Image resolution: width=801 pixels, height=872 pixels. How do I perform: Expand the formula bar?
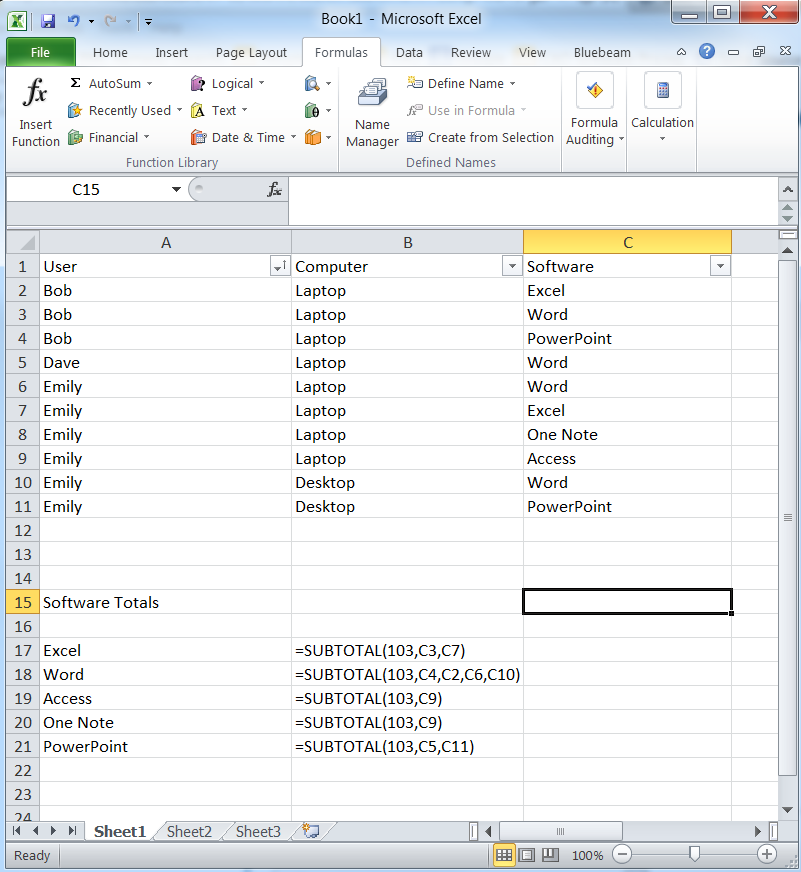[x=788, y=190]
